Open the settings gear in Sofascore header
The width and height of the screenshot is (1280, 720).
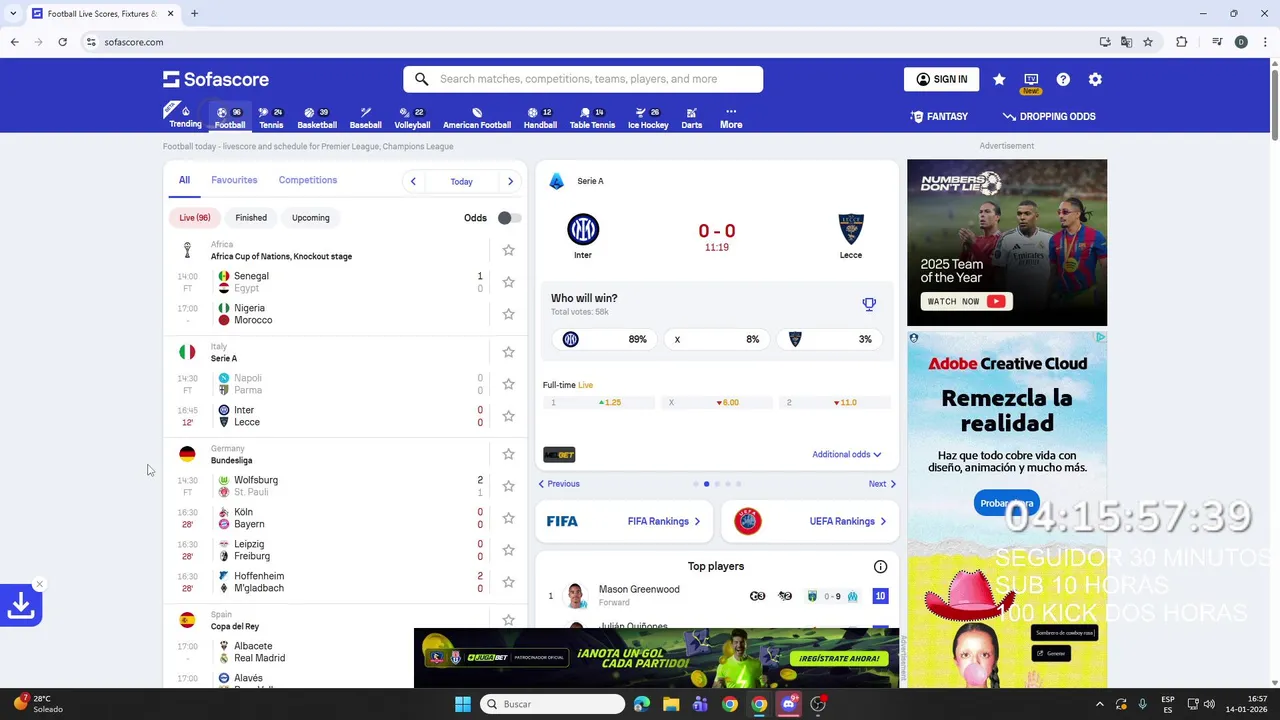1095,79
